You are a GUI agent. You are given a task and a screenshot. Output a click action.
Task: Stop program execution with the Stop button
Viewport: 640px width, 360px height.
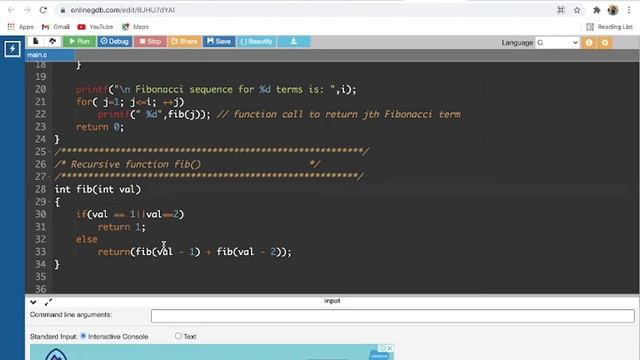point(150,41)
